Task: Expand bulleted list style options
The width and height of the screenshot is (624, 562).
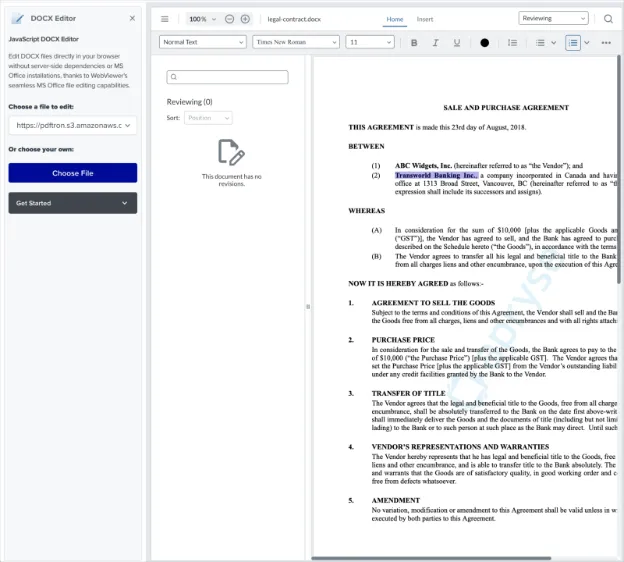Action: [x=554, y=43]
